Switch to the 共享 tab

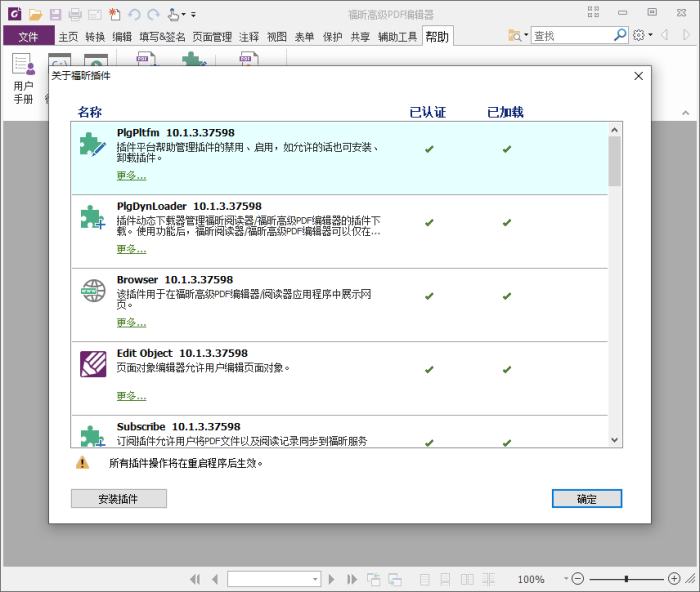point(360,37)
